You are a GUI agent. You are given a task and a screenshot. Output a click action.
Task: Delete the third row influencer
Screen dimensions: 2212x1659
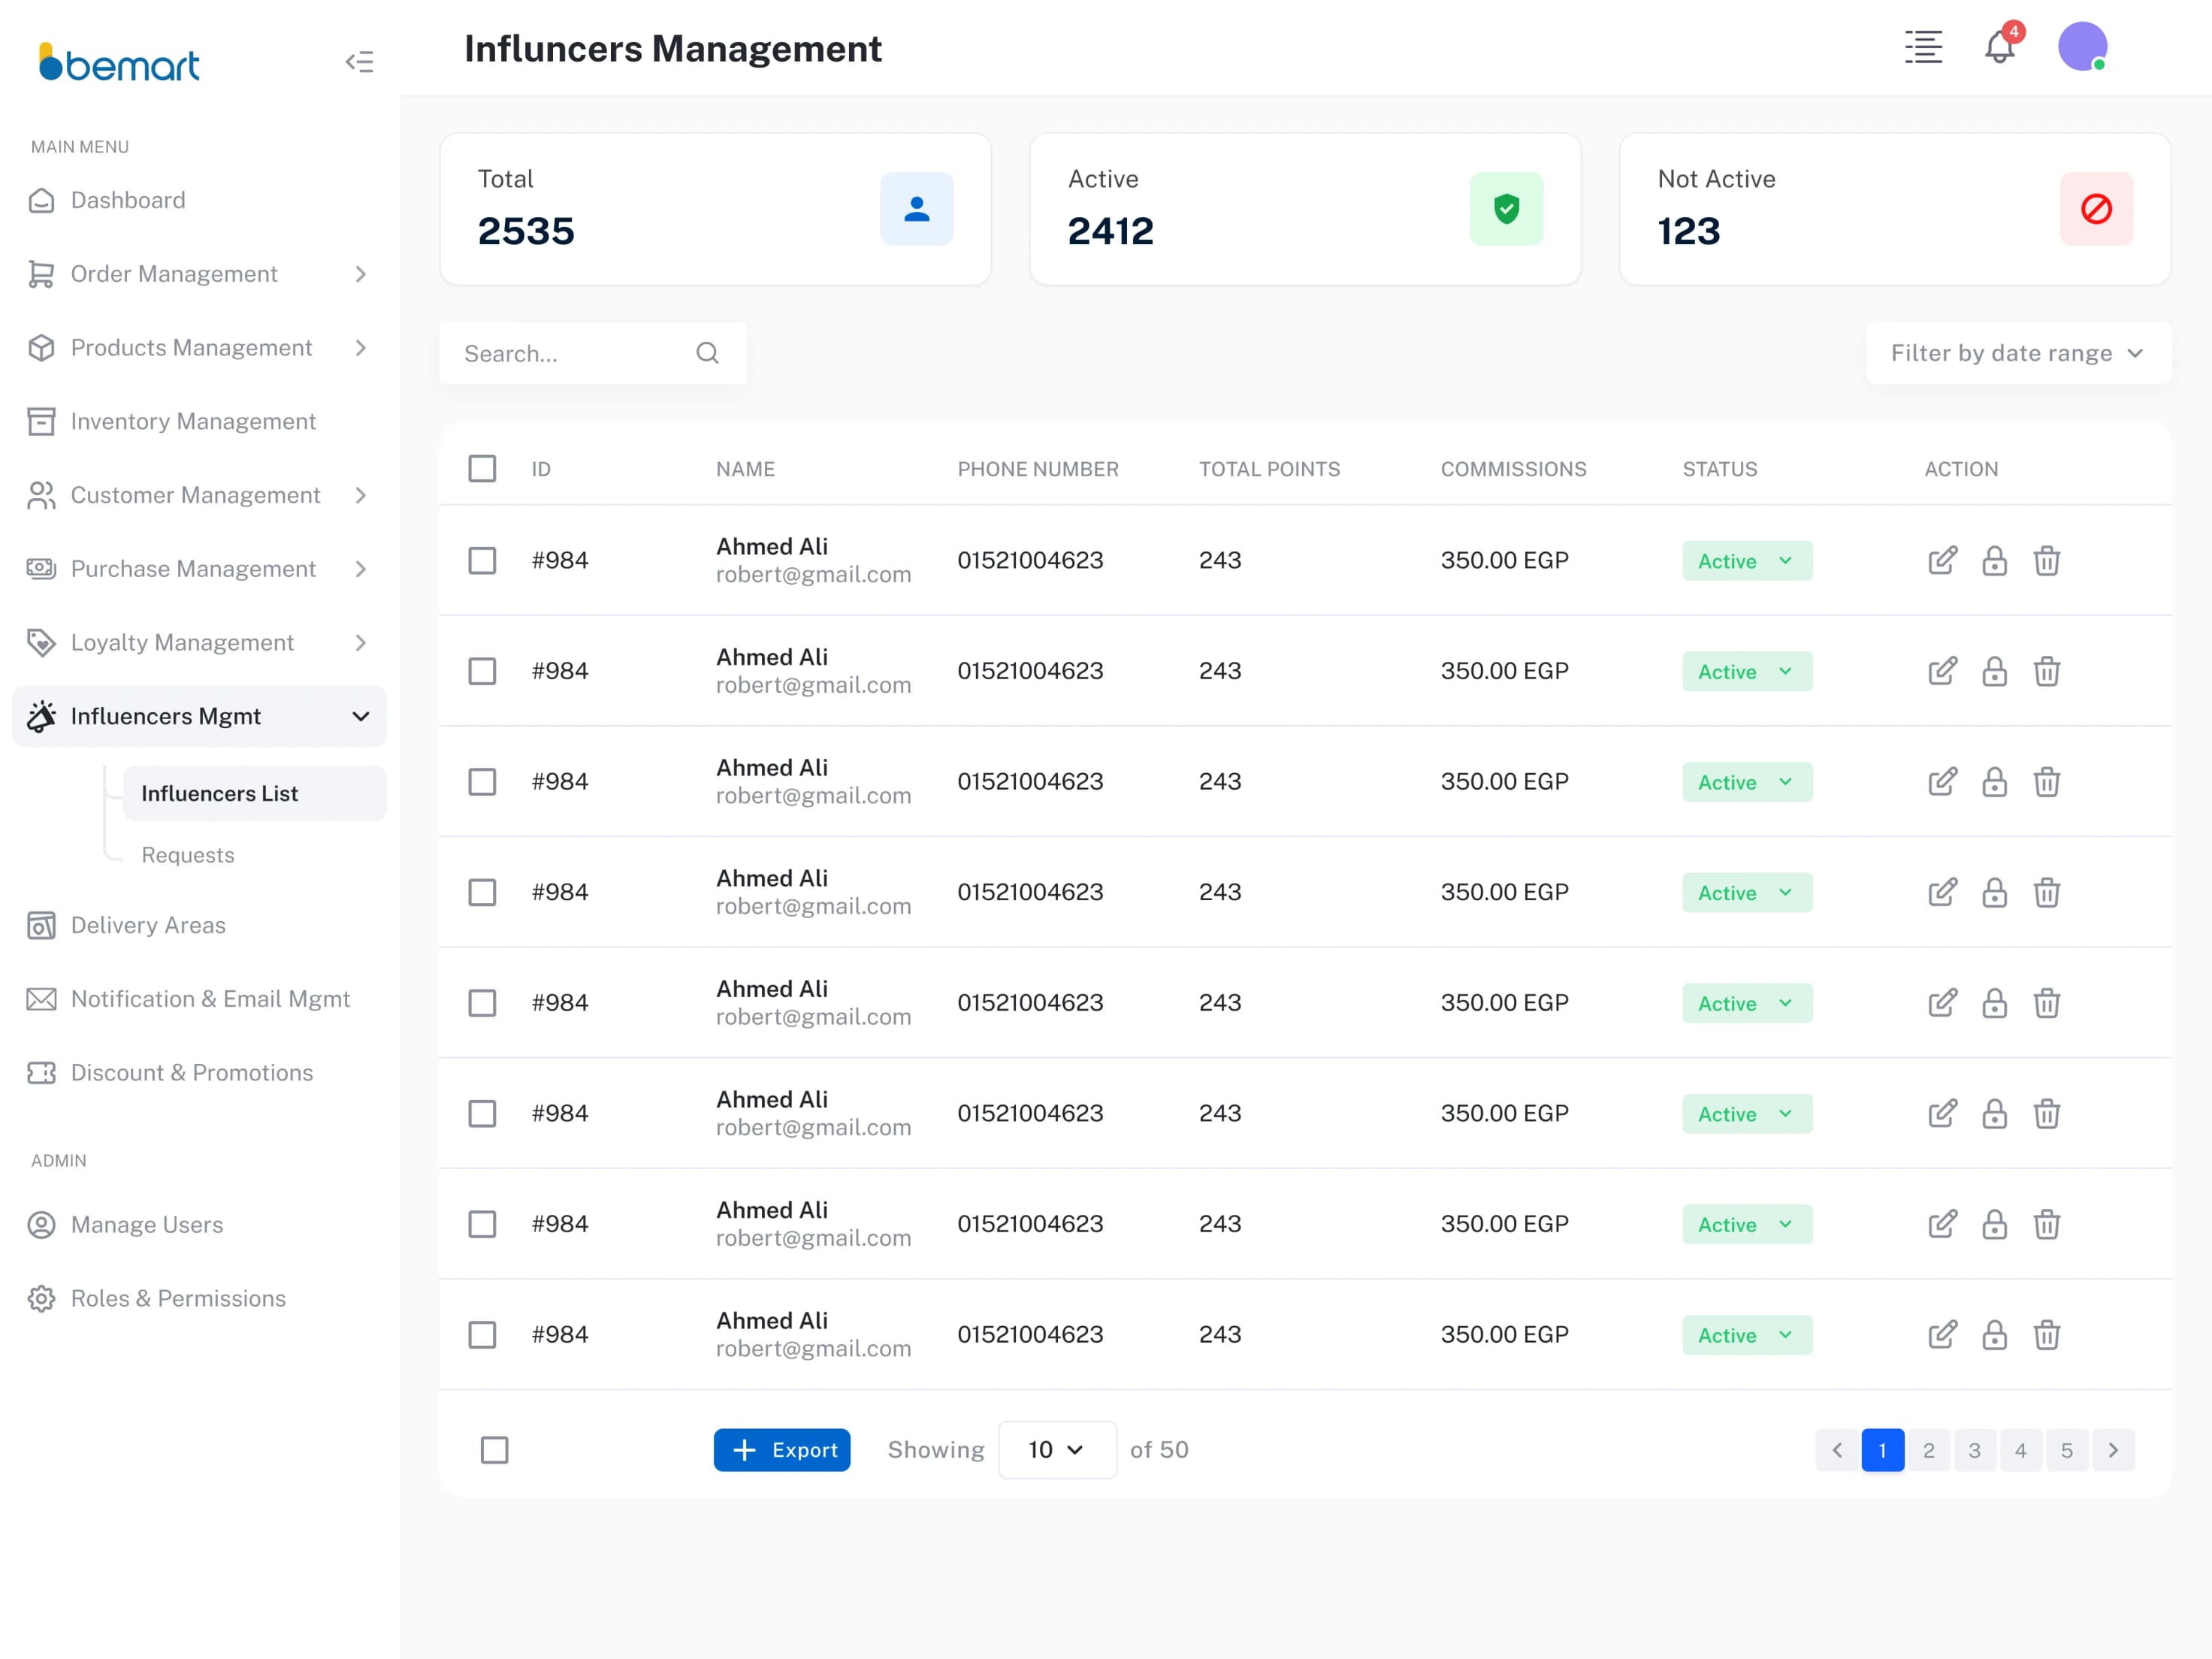[2046, 782]
